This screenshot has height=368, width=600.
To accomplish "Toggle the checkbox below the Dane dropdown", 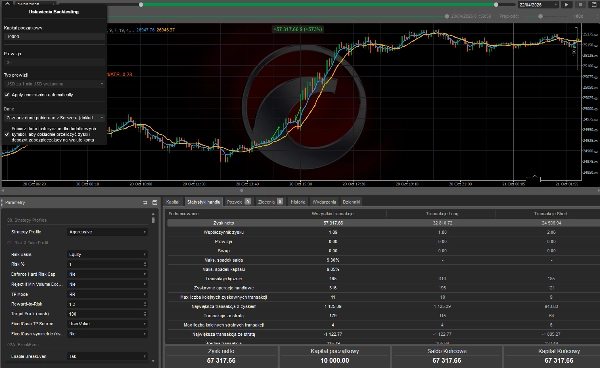I will (7, 135).
